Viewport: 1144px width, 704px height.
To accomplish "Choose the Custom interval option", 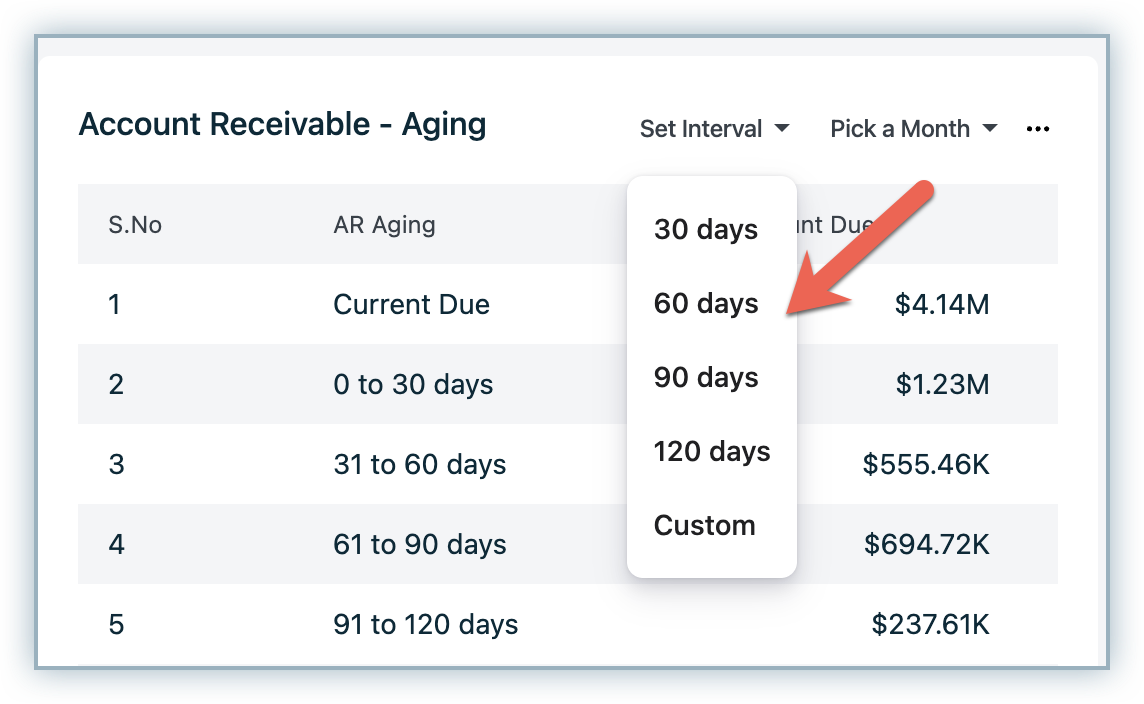I will coord(705,526).
